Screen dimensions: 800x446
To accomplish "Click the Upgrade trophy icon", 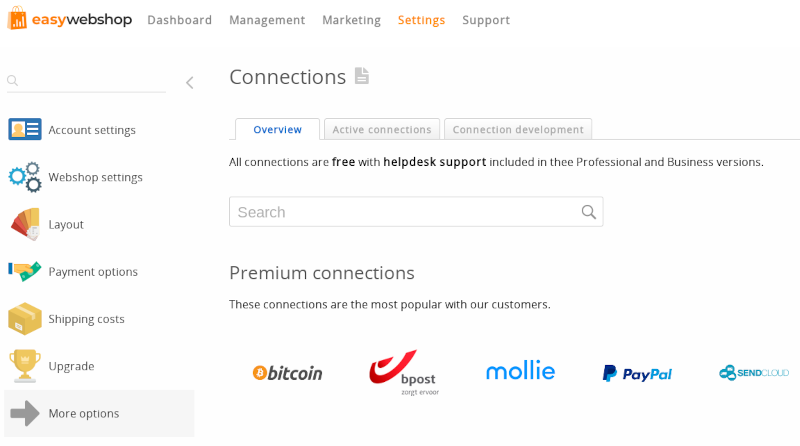I will [x=24, y=365].
